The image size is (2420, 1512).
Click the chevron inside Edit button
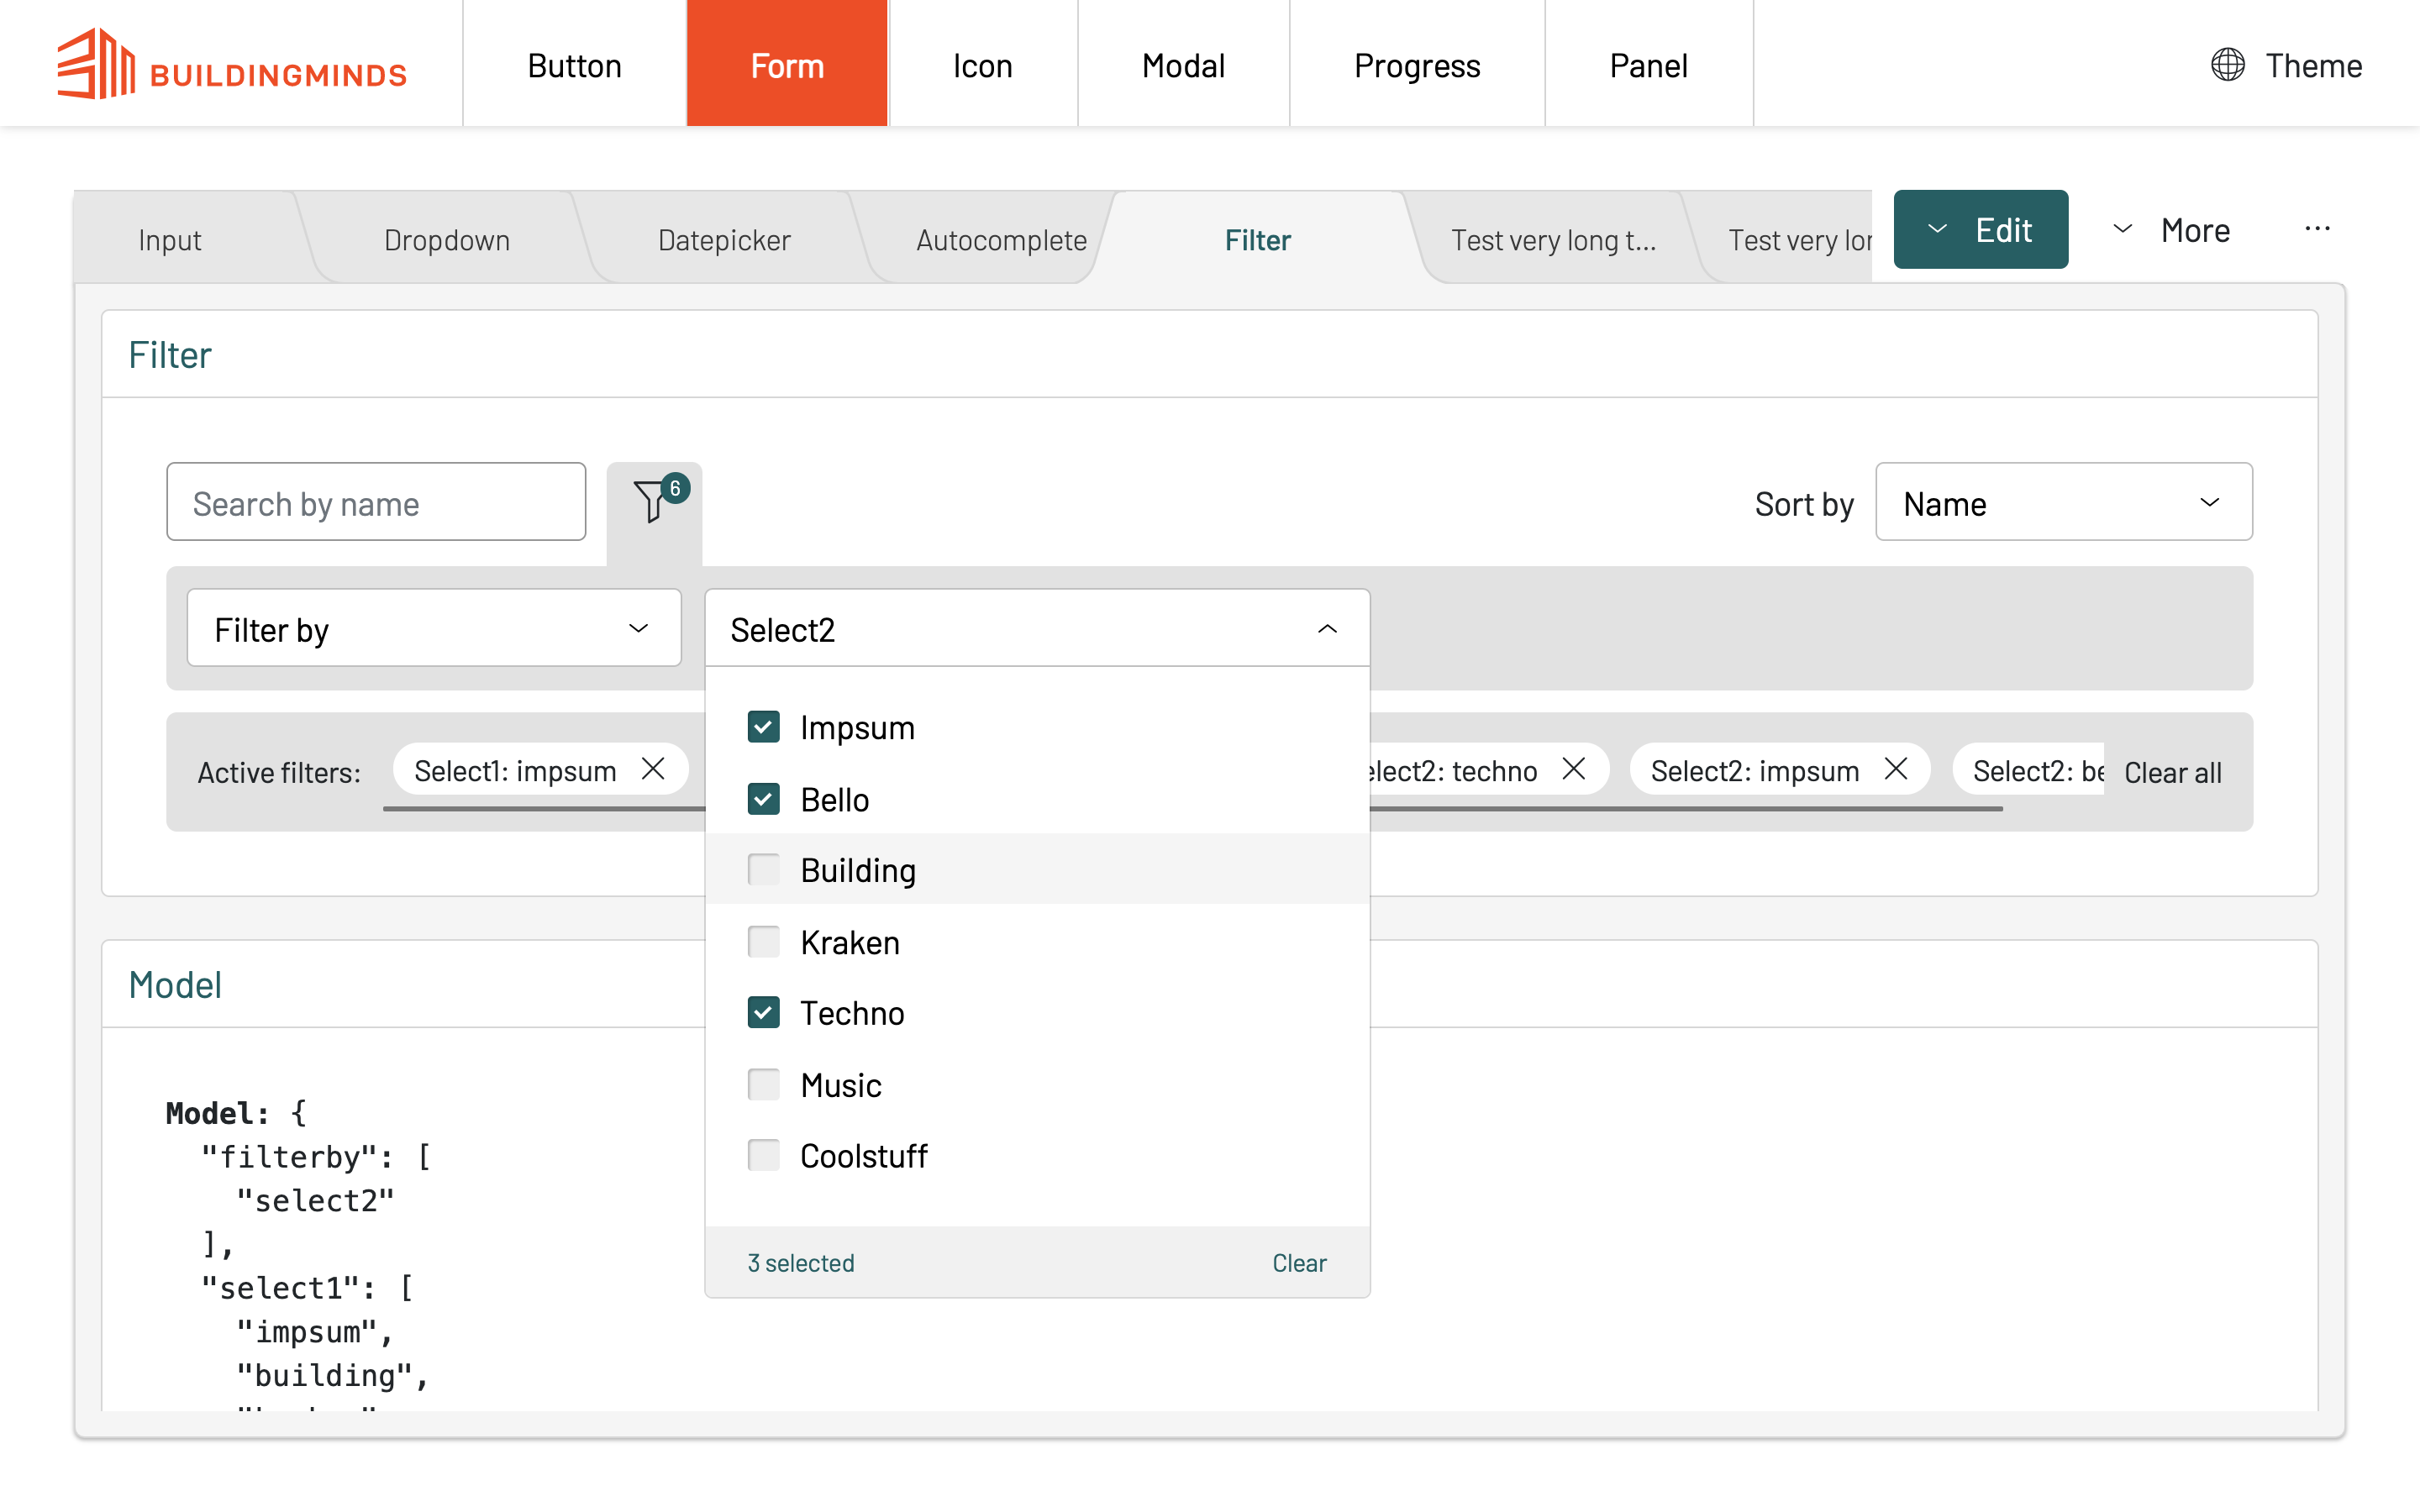(1937, 229)
